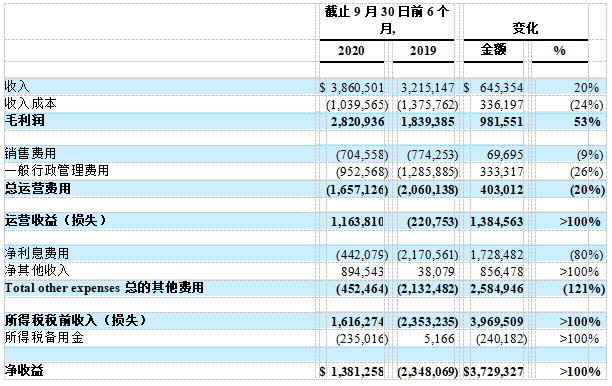
Task: Click the 一般行政管理费用 row label
Action: (x=57, y=170)
